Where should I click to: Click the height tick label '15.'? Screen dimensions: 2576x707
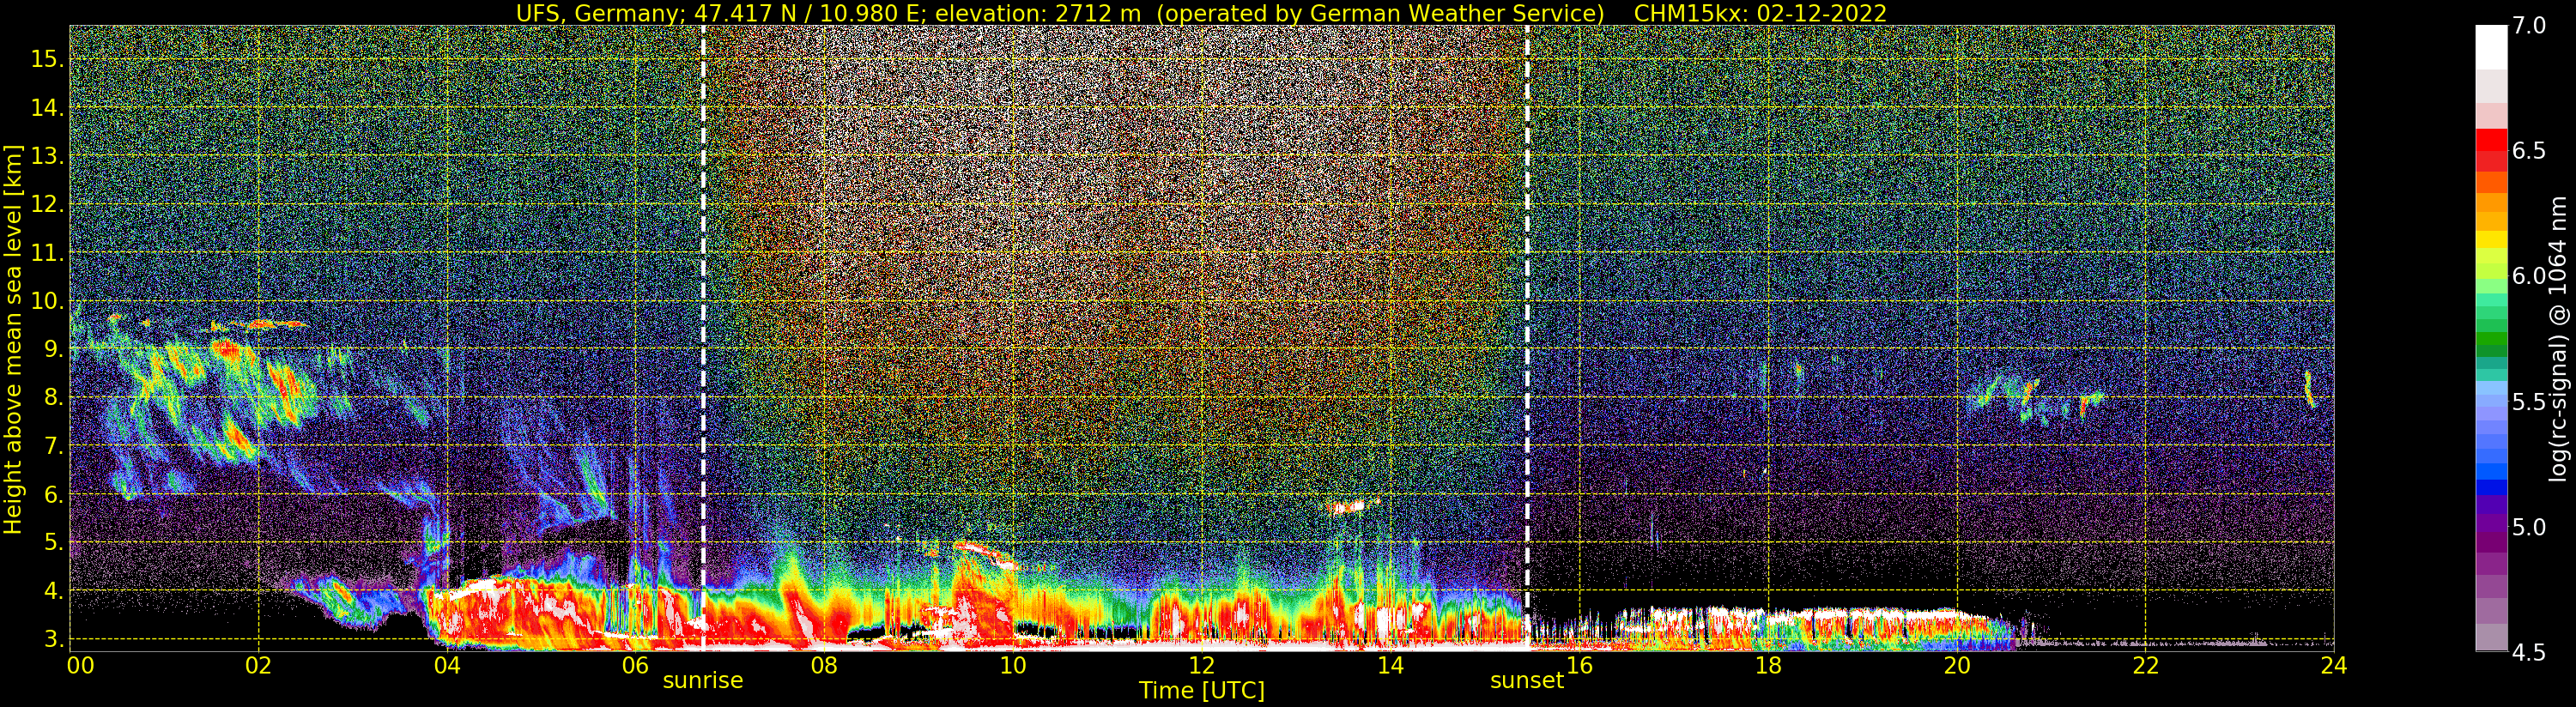coord(48,59)
